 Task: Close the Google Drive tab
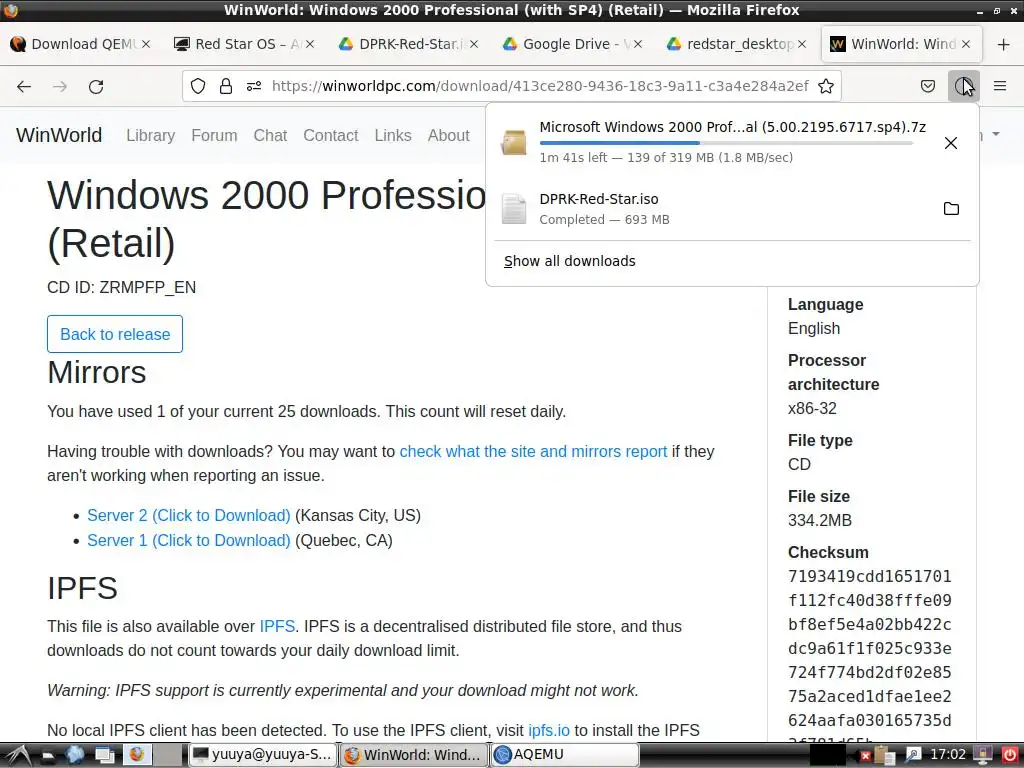coord(638,44)
